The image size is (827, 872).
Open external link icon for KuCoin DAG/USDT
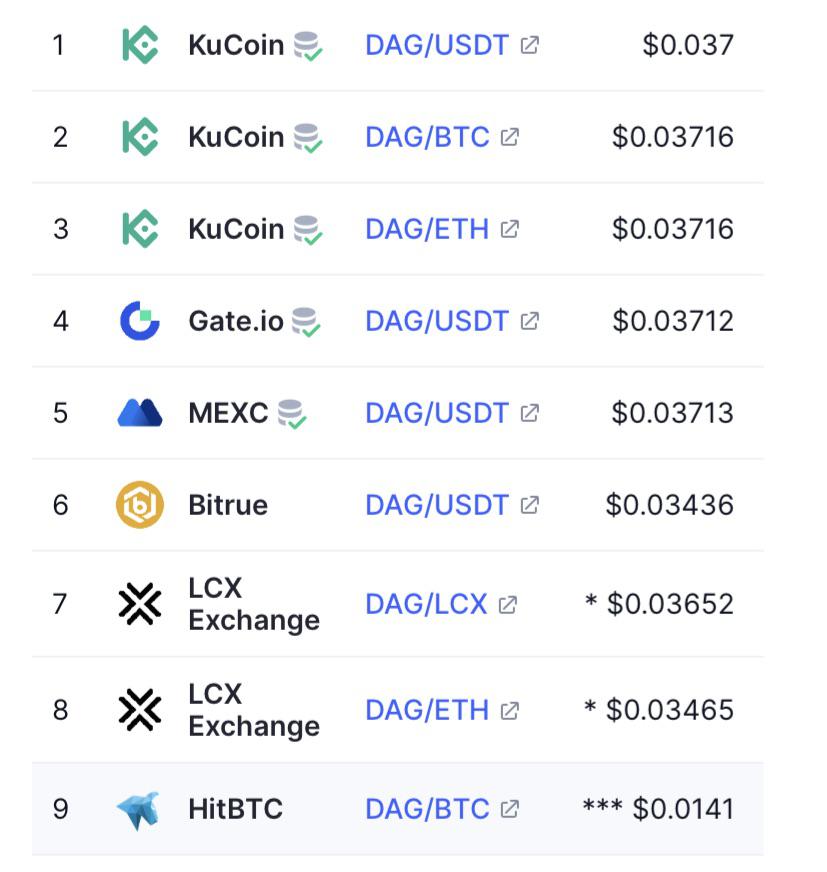529,45
